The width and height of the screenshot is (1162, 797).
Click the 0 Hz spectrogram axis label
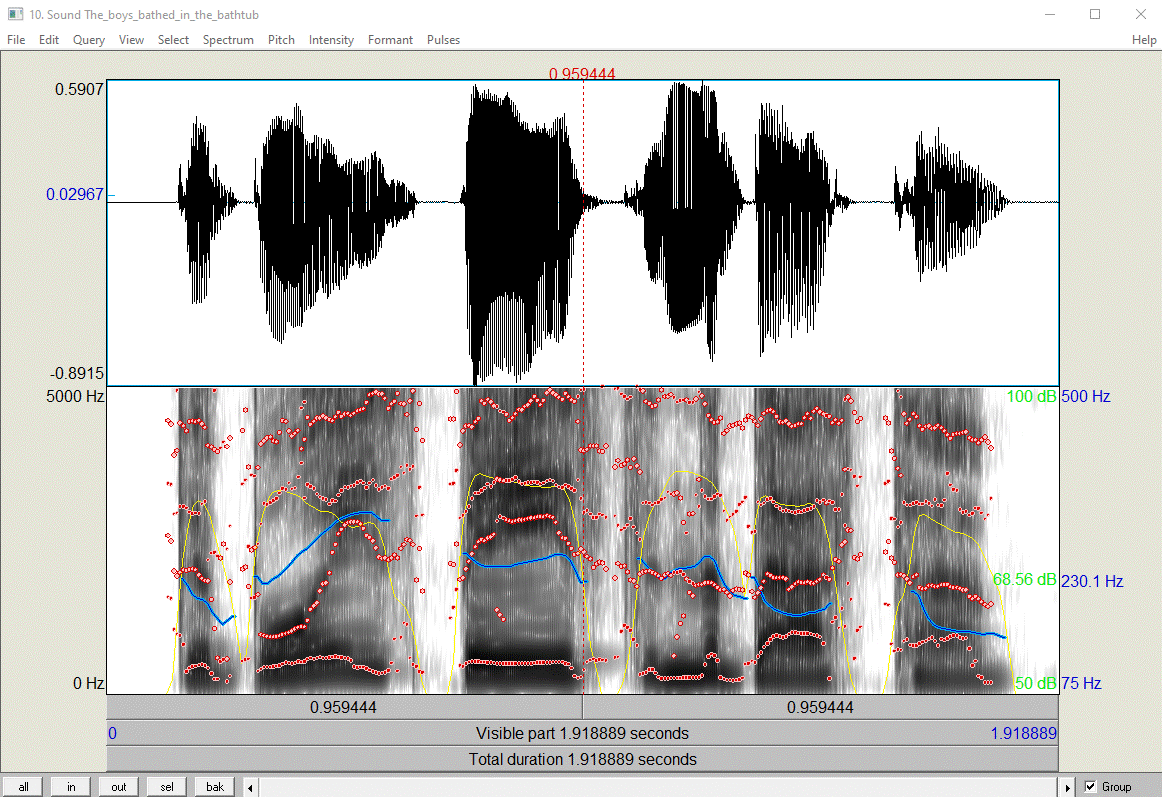pyautogui.click(x=88, y=683)
